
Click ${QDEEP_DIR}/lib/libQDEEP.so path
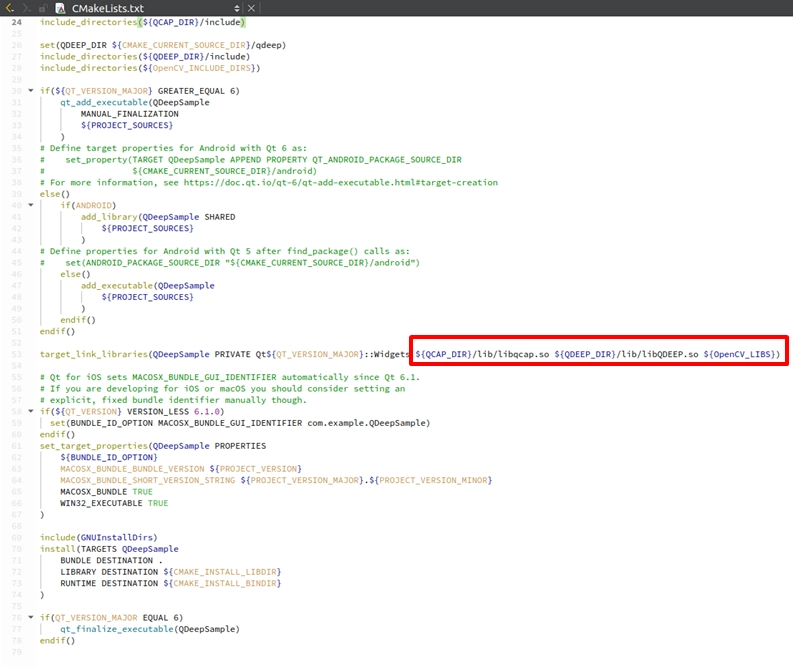coord(626,354)
